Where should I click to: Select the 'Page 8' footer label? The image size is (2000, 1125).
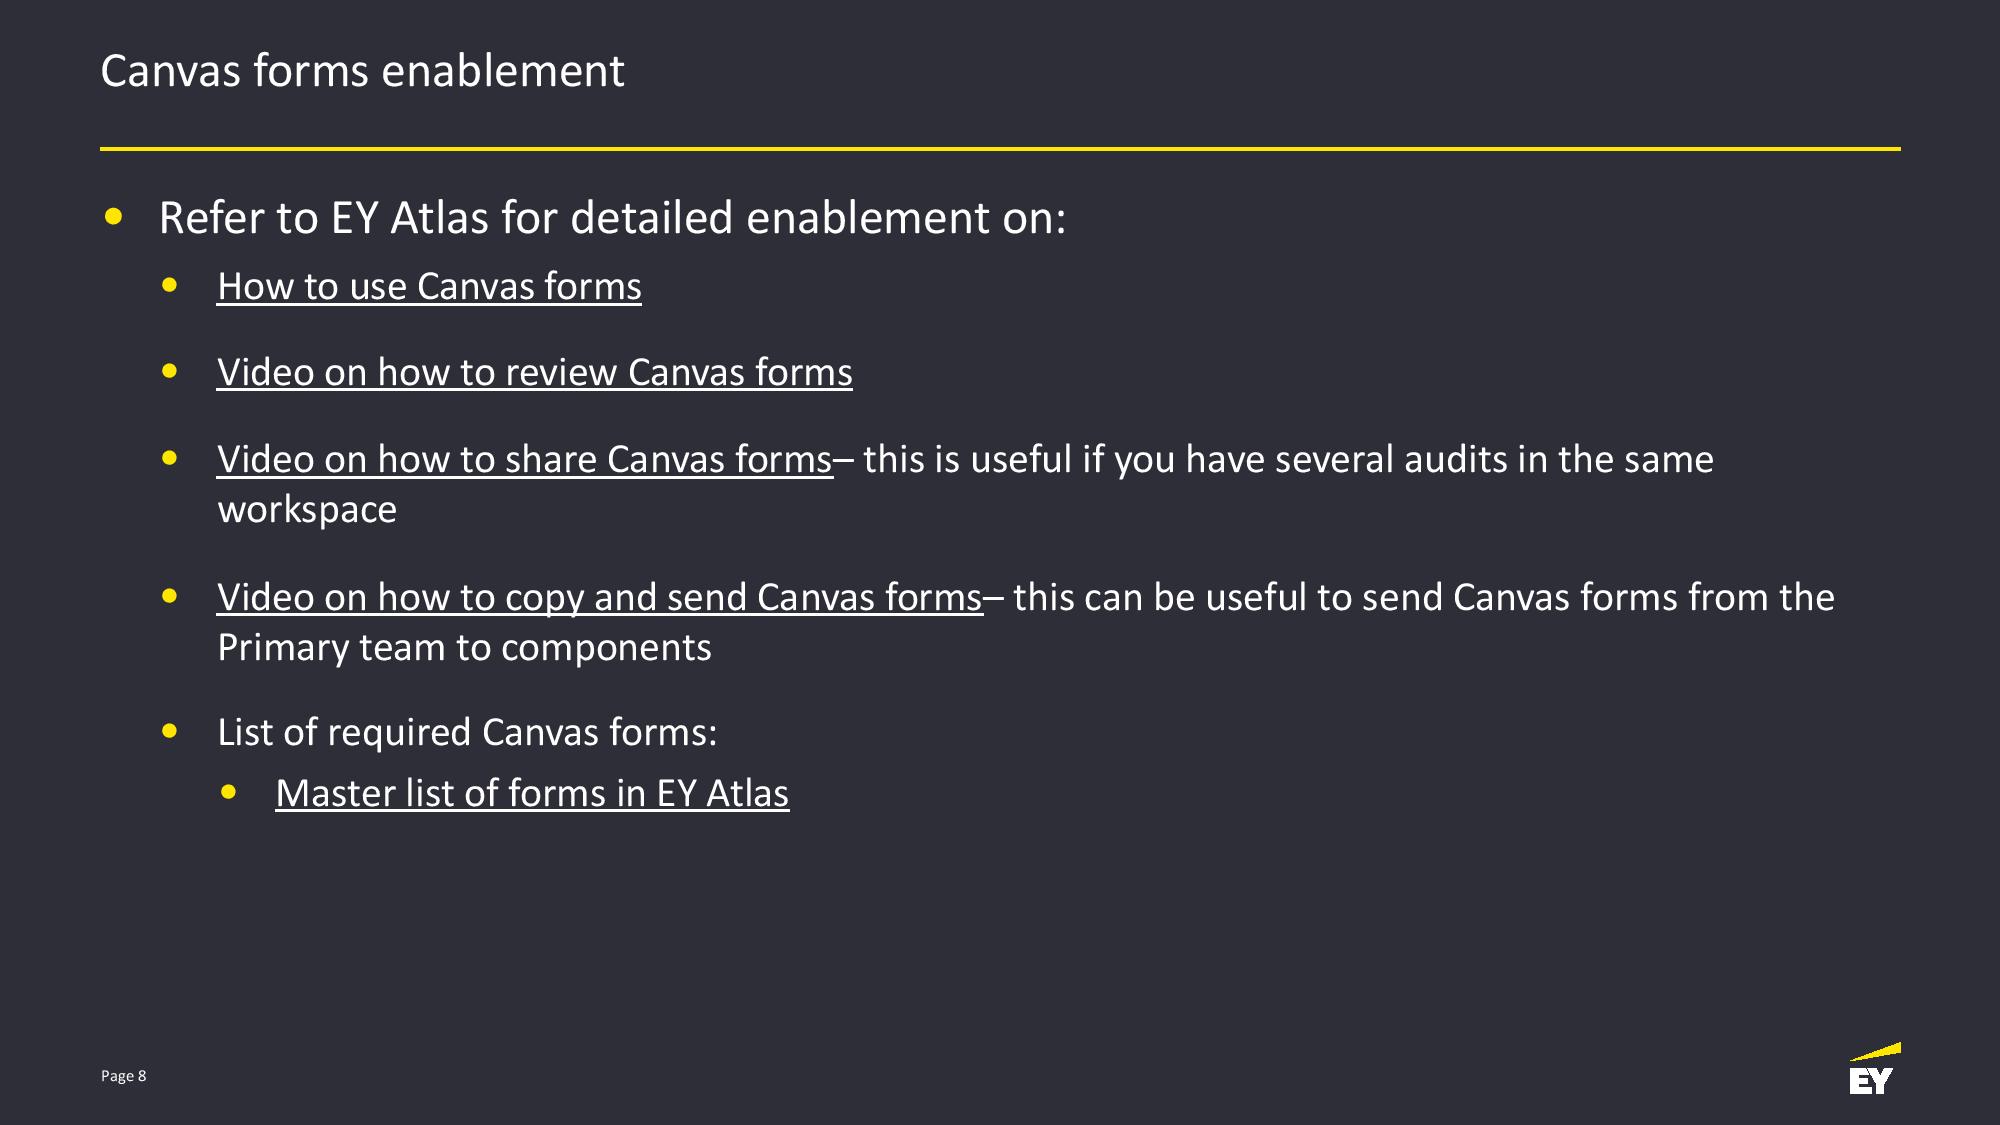point(124,1076)
